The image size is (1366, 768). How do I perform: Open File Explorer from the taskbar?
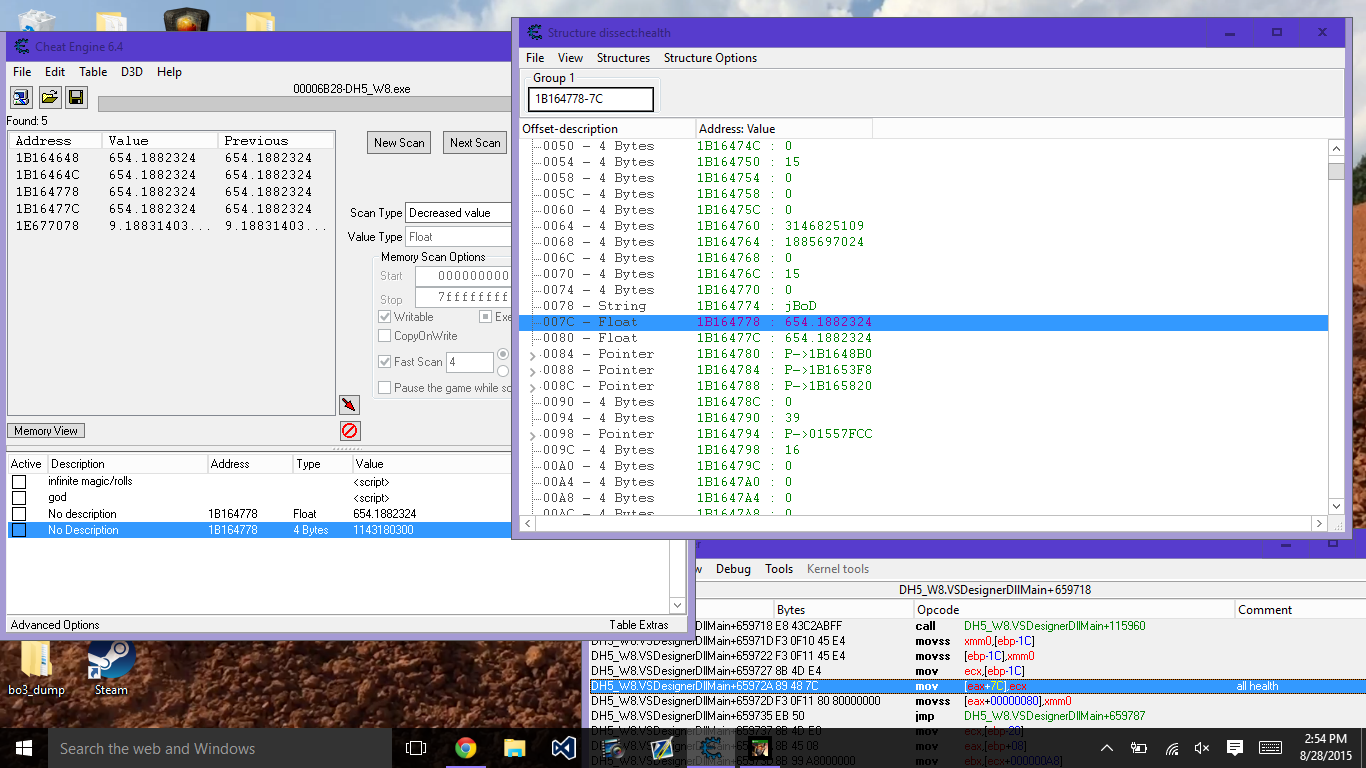coord(514,748)
